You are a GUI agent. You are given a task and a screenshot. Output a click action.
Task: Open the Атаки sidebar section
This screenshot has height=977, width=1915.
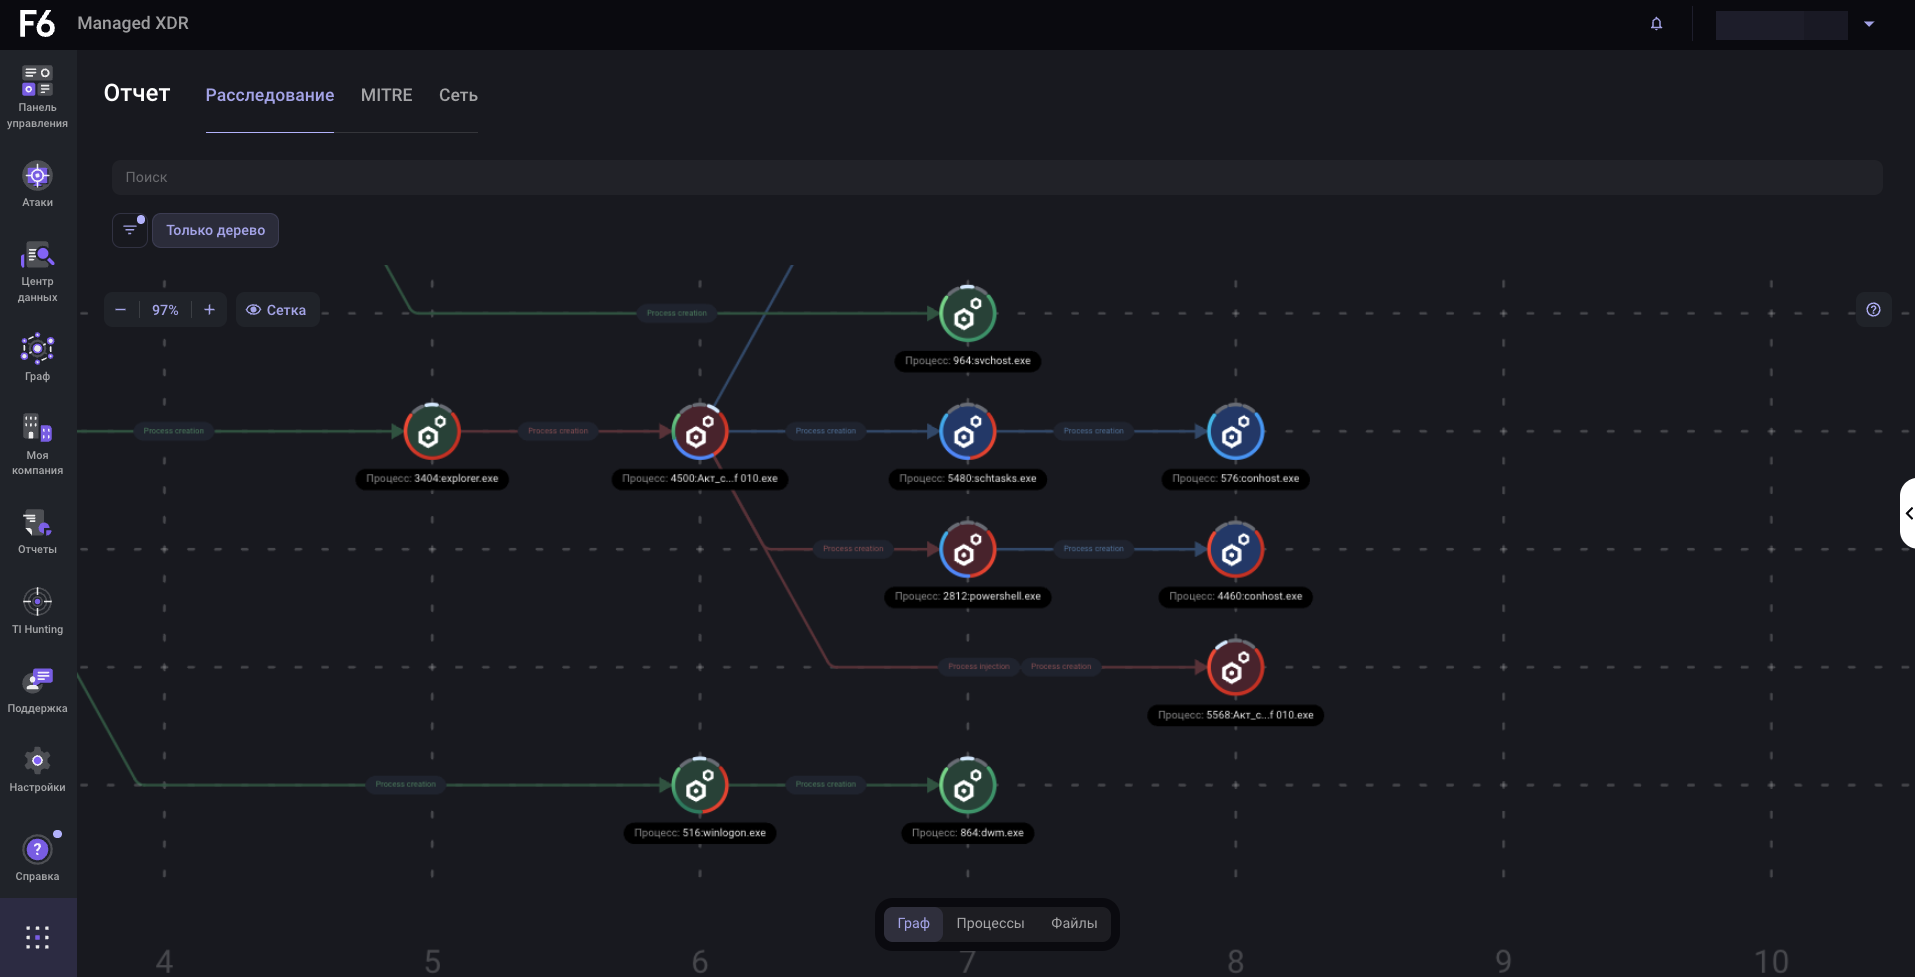click(x=37, y=185)
